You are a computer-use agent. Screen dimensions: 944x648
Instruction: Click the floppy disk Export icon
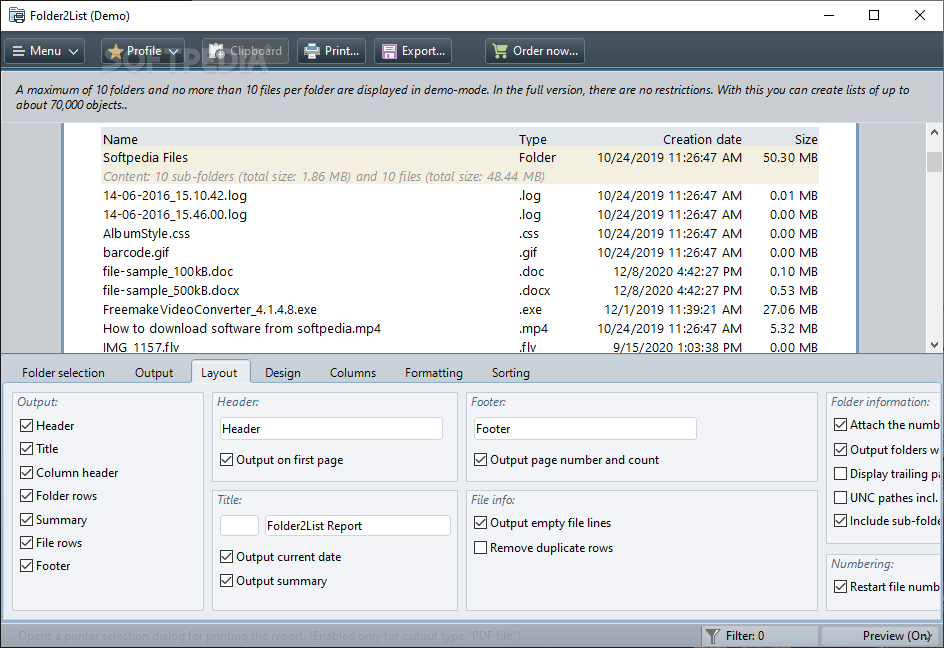coord(390,51)
